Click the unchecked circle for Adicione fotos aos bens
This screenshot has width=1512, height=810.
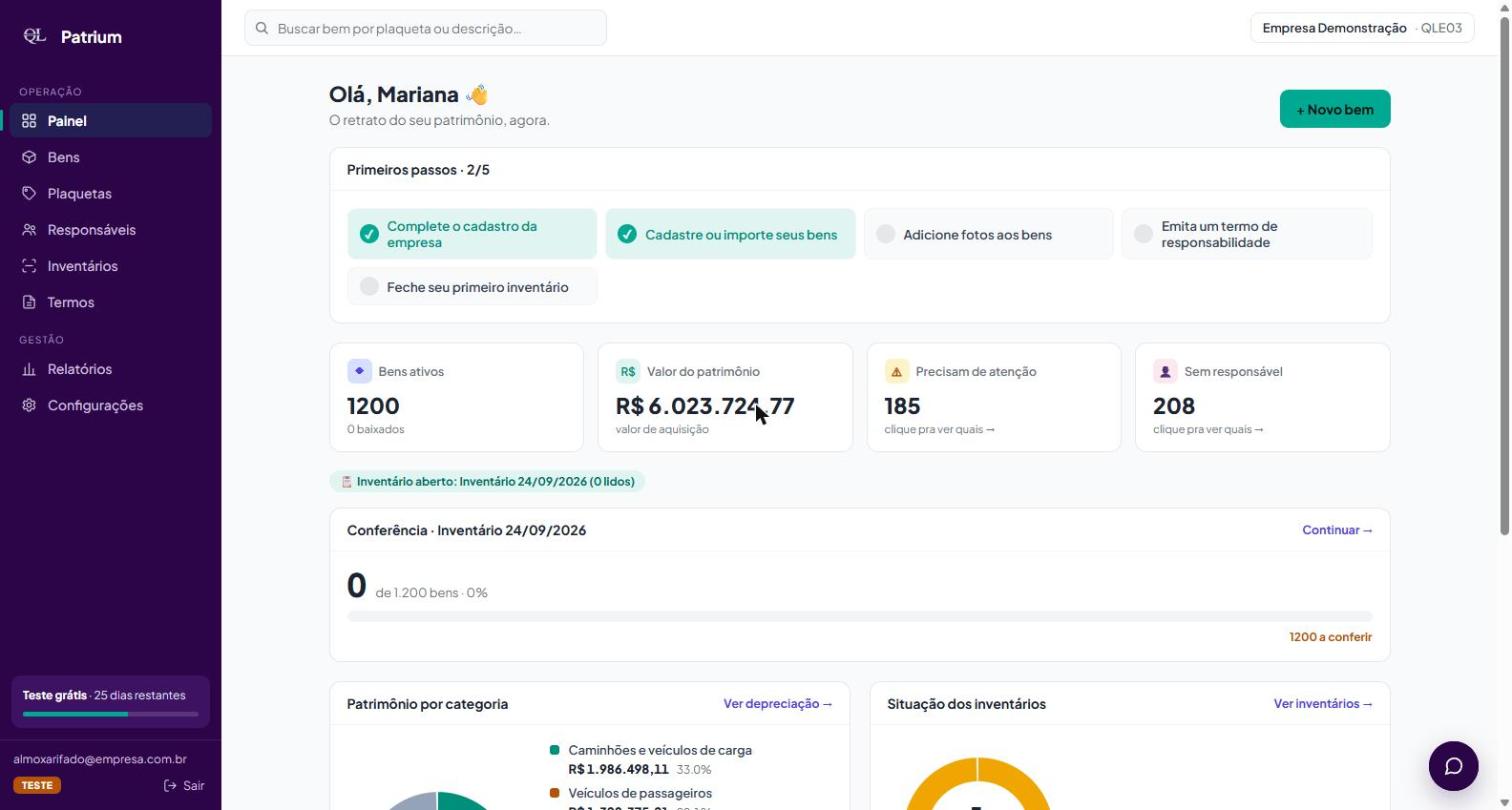coord(885,234)
